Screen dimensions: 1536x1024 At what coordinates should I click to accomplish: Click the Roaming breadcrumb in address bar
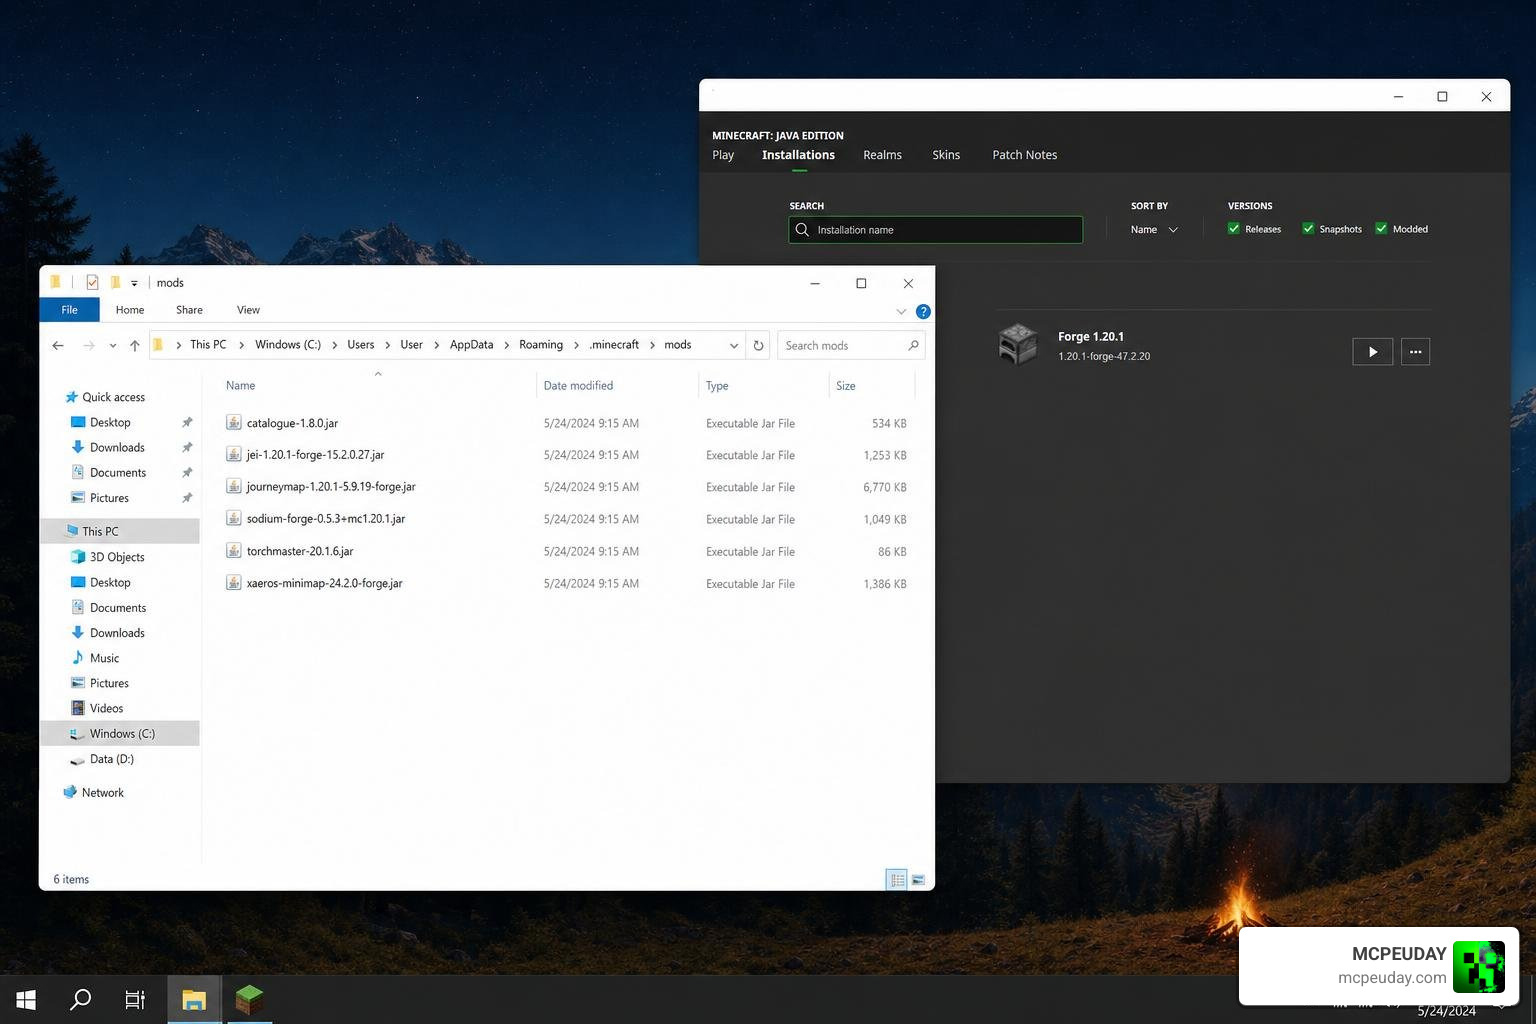(541, 345)
